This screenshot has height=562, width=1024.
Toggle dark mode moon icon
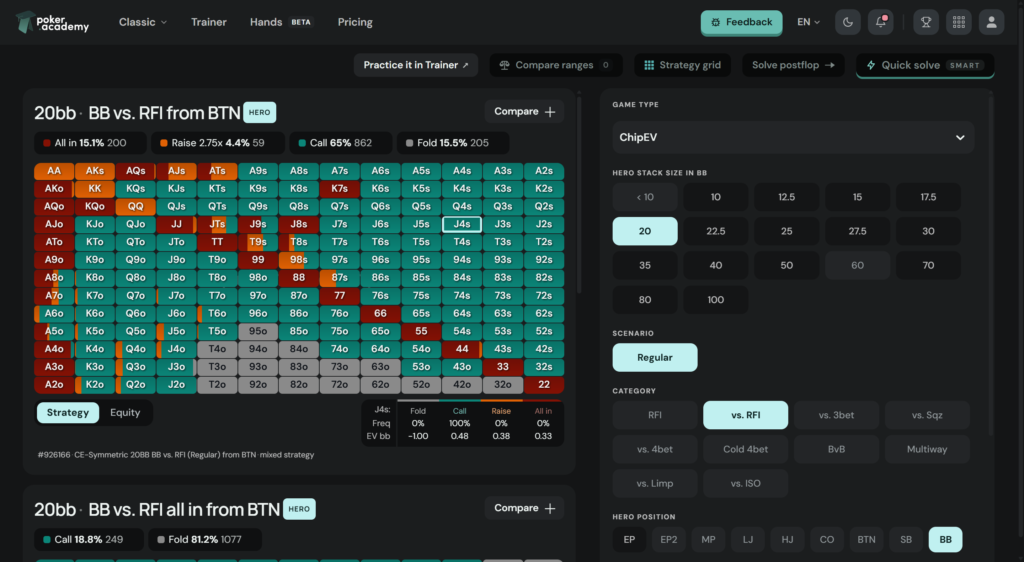tap(848, 22)
